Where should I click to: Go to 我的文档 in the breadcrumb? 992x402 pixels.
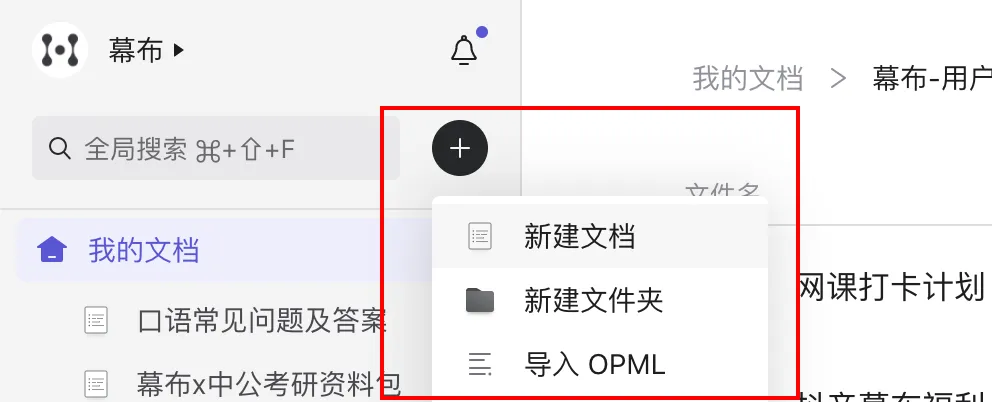[x=748, y=79]
